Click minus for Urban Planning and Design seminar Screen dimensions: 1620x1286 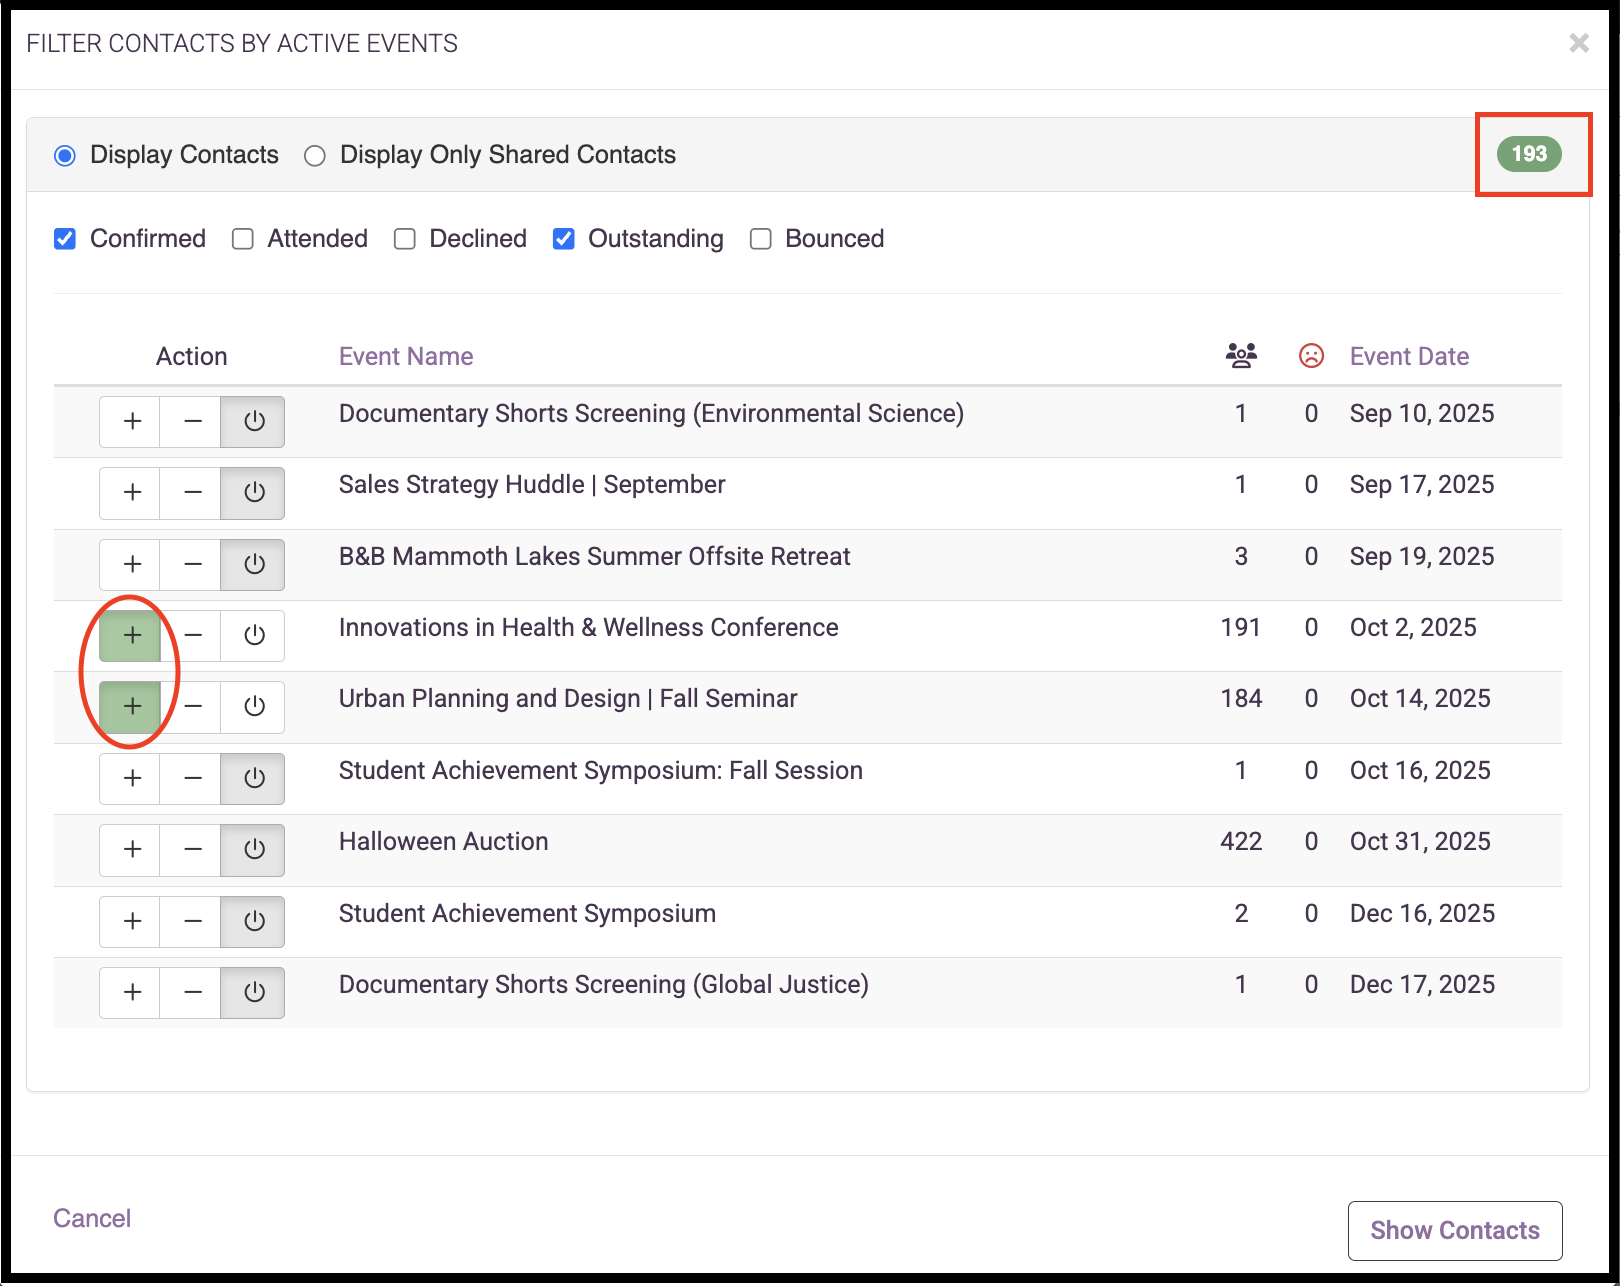(192, 706)
